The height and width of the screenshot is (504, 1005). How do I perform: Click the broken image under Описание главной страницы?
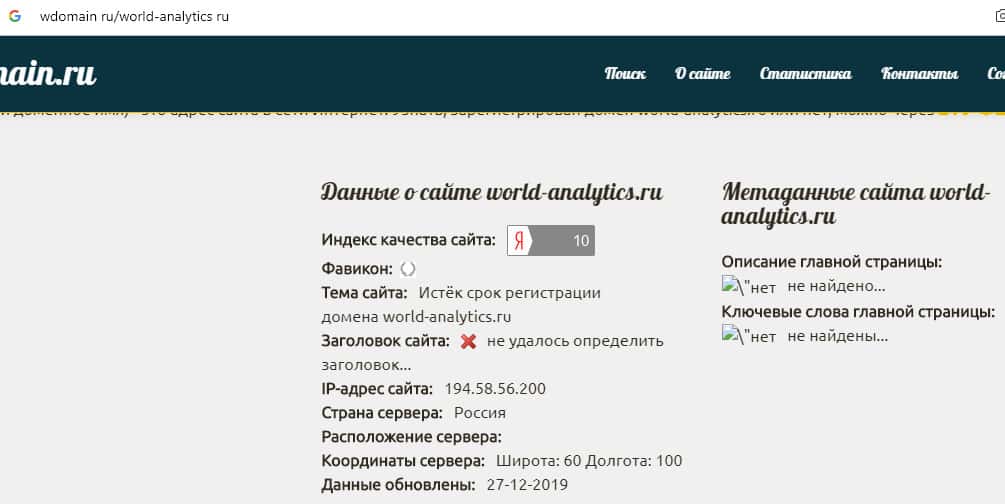[749, 286]
